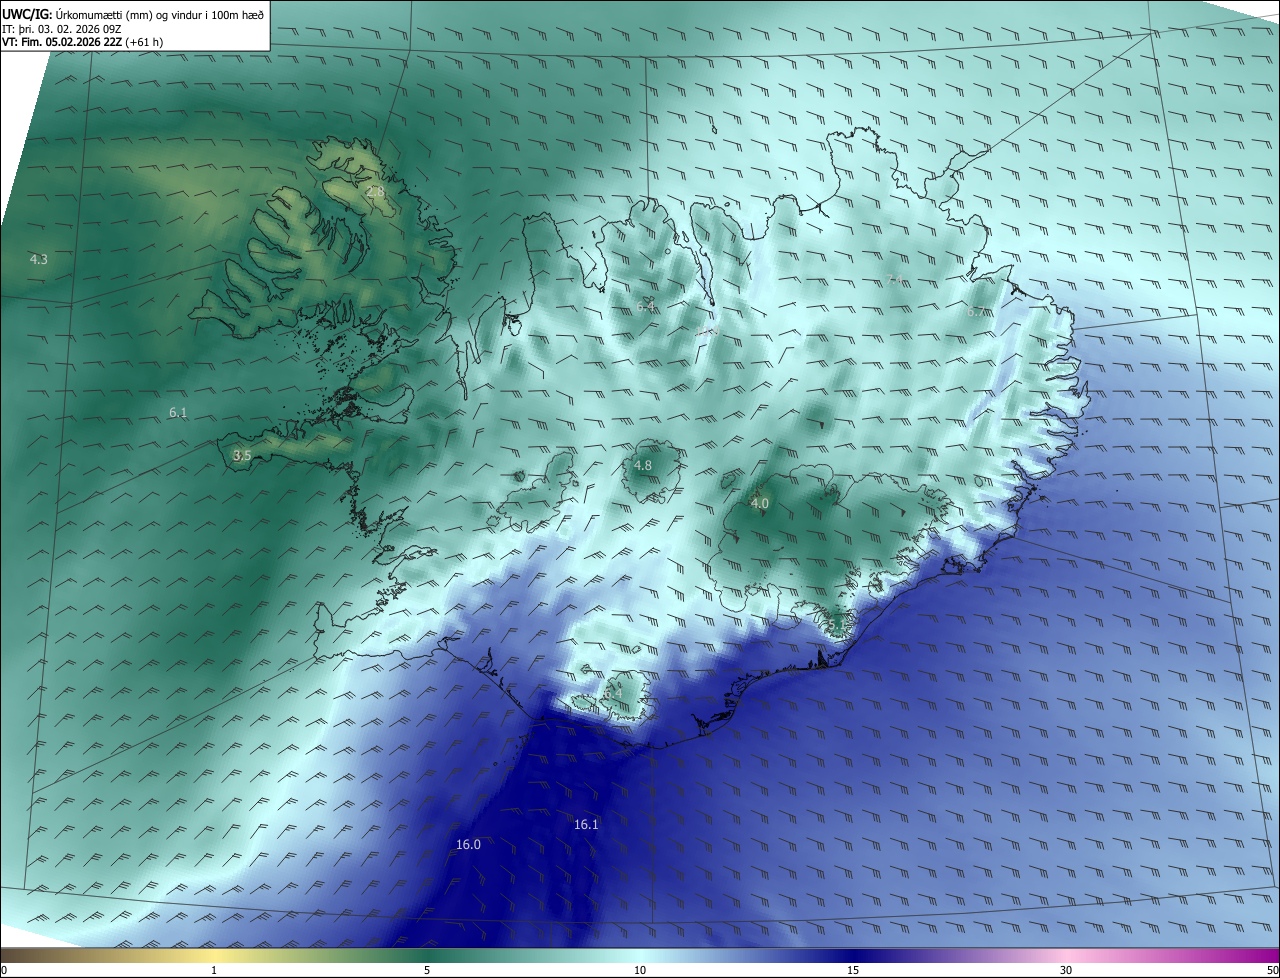Click the 3.5 value label on Snæfellsnes
Image resolution: width=1280 pixels, height=978 pixels.
[x=242, y=455]
